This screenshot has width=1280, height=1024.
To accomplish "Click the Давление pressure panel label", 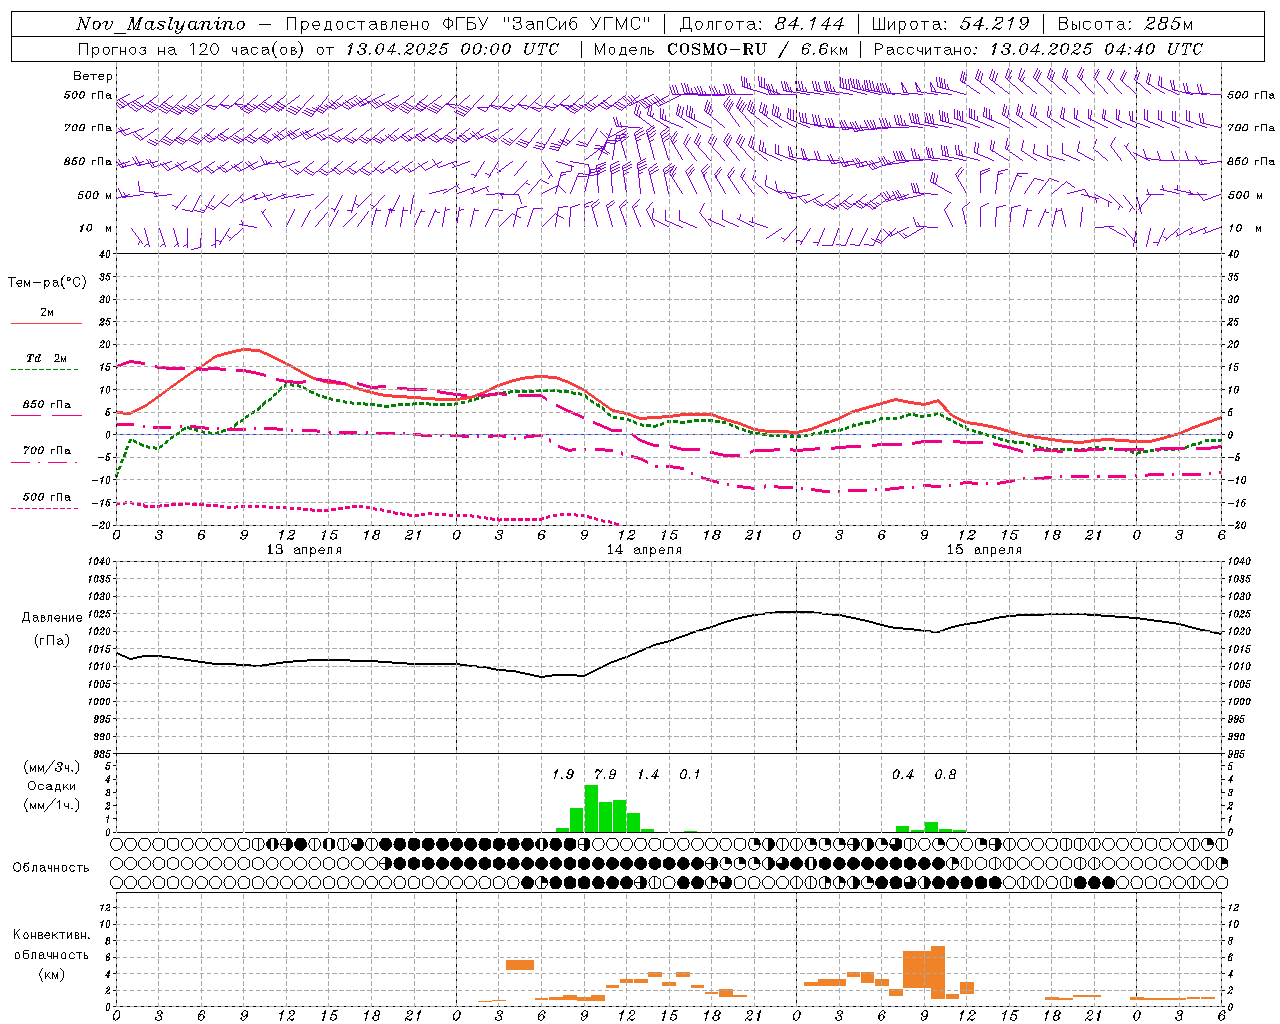I will click(x=52, y=618).
